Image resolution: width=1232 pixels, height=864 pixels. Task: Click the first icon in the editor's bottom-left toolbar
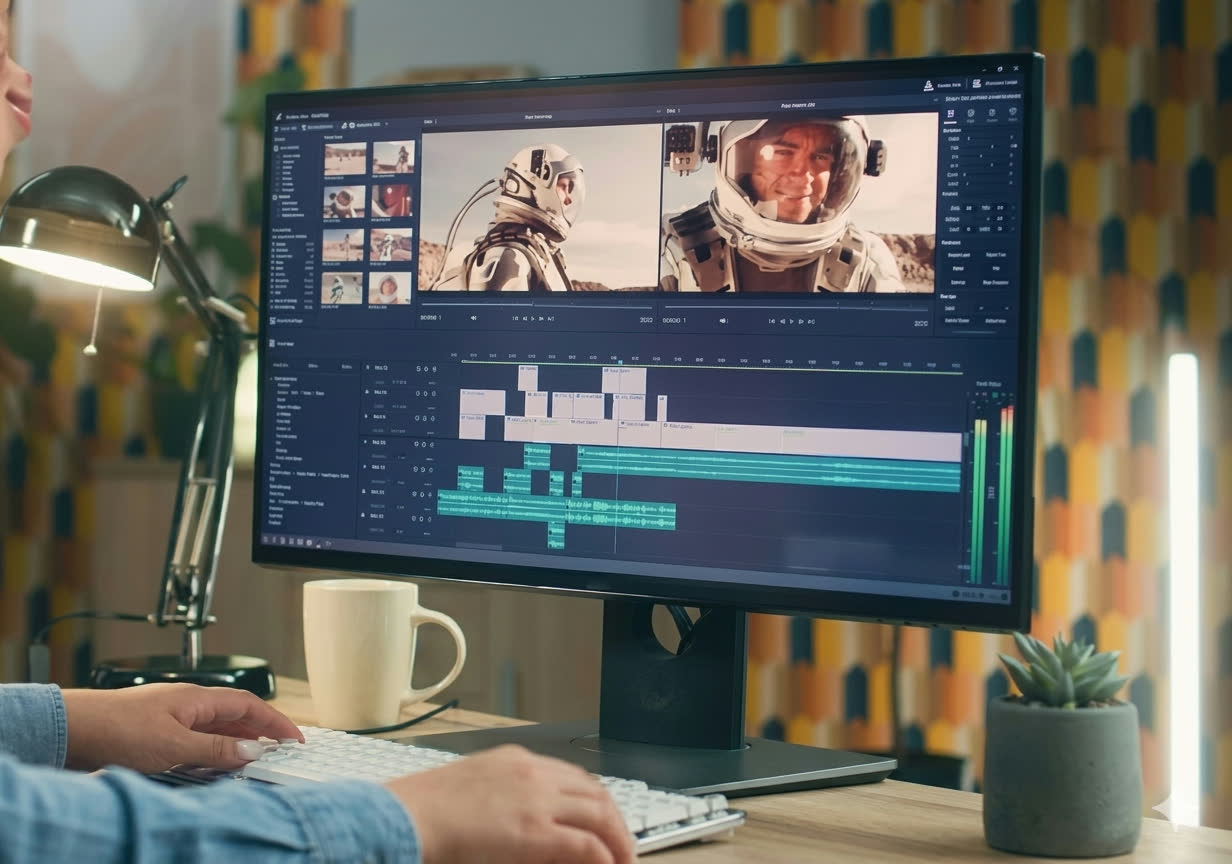266,541
